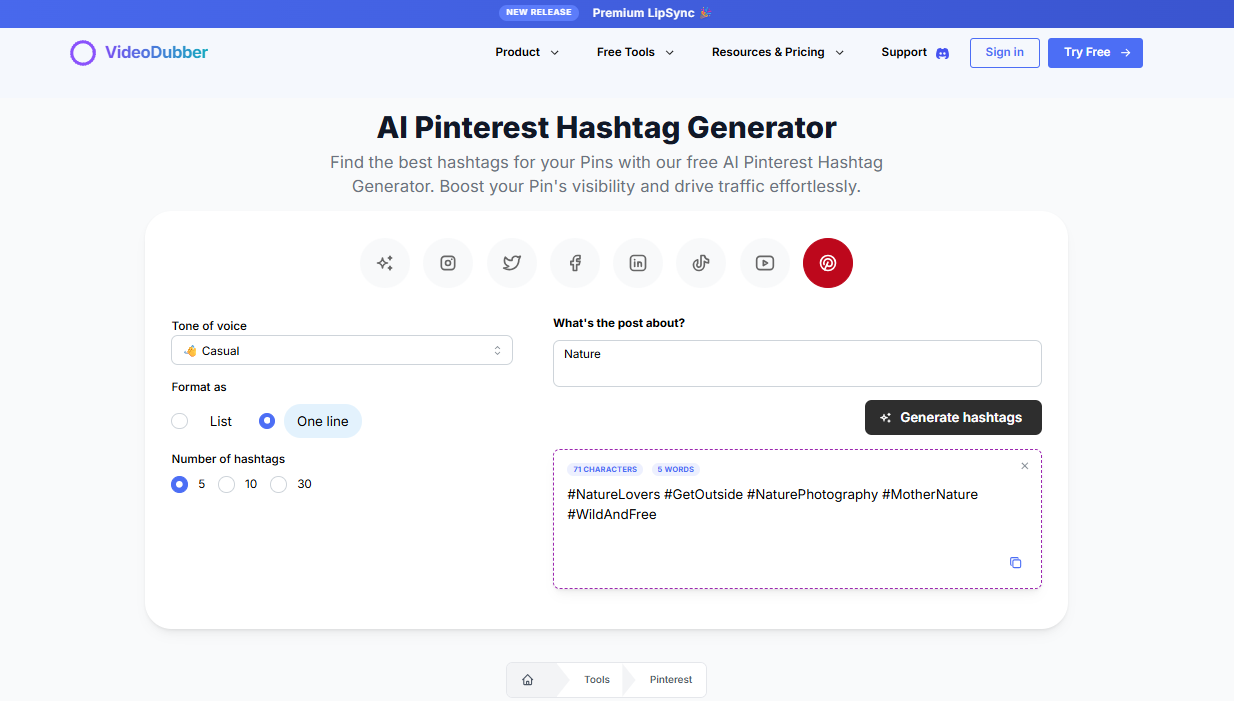This screenshot has width=1234, height=701.
Task: Click the home icon in breadcrumbs
Action: click(x=528, y=680)
